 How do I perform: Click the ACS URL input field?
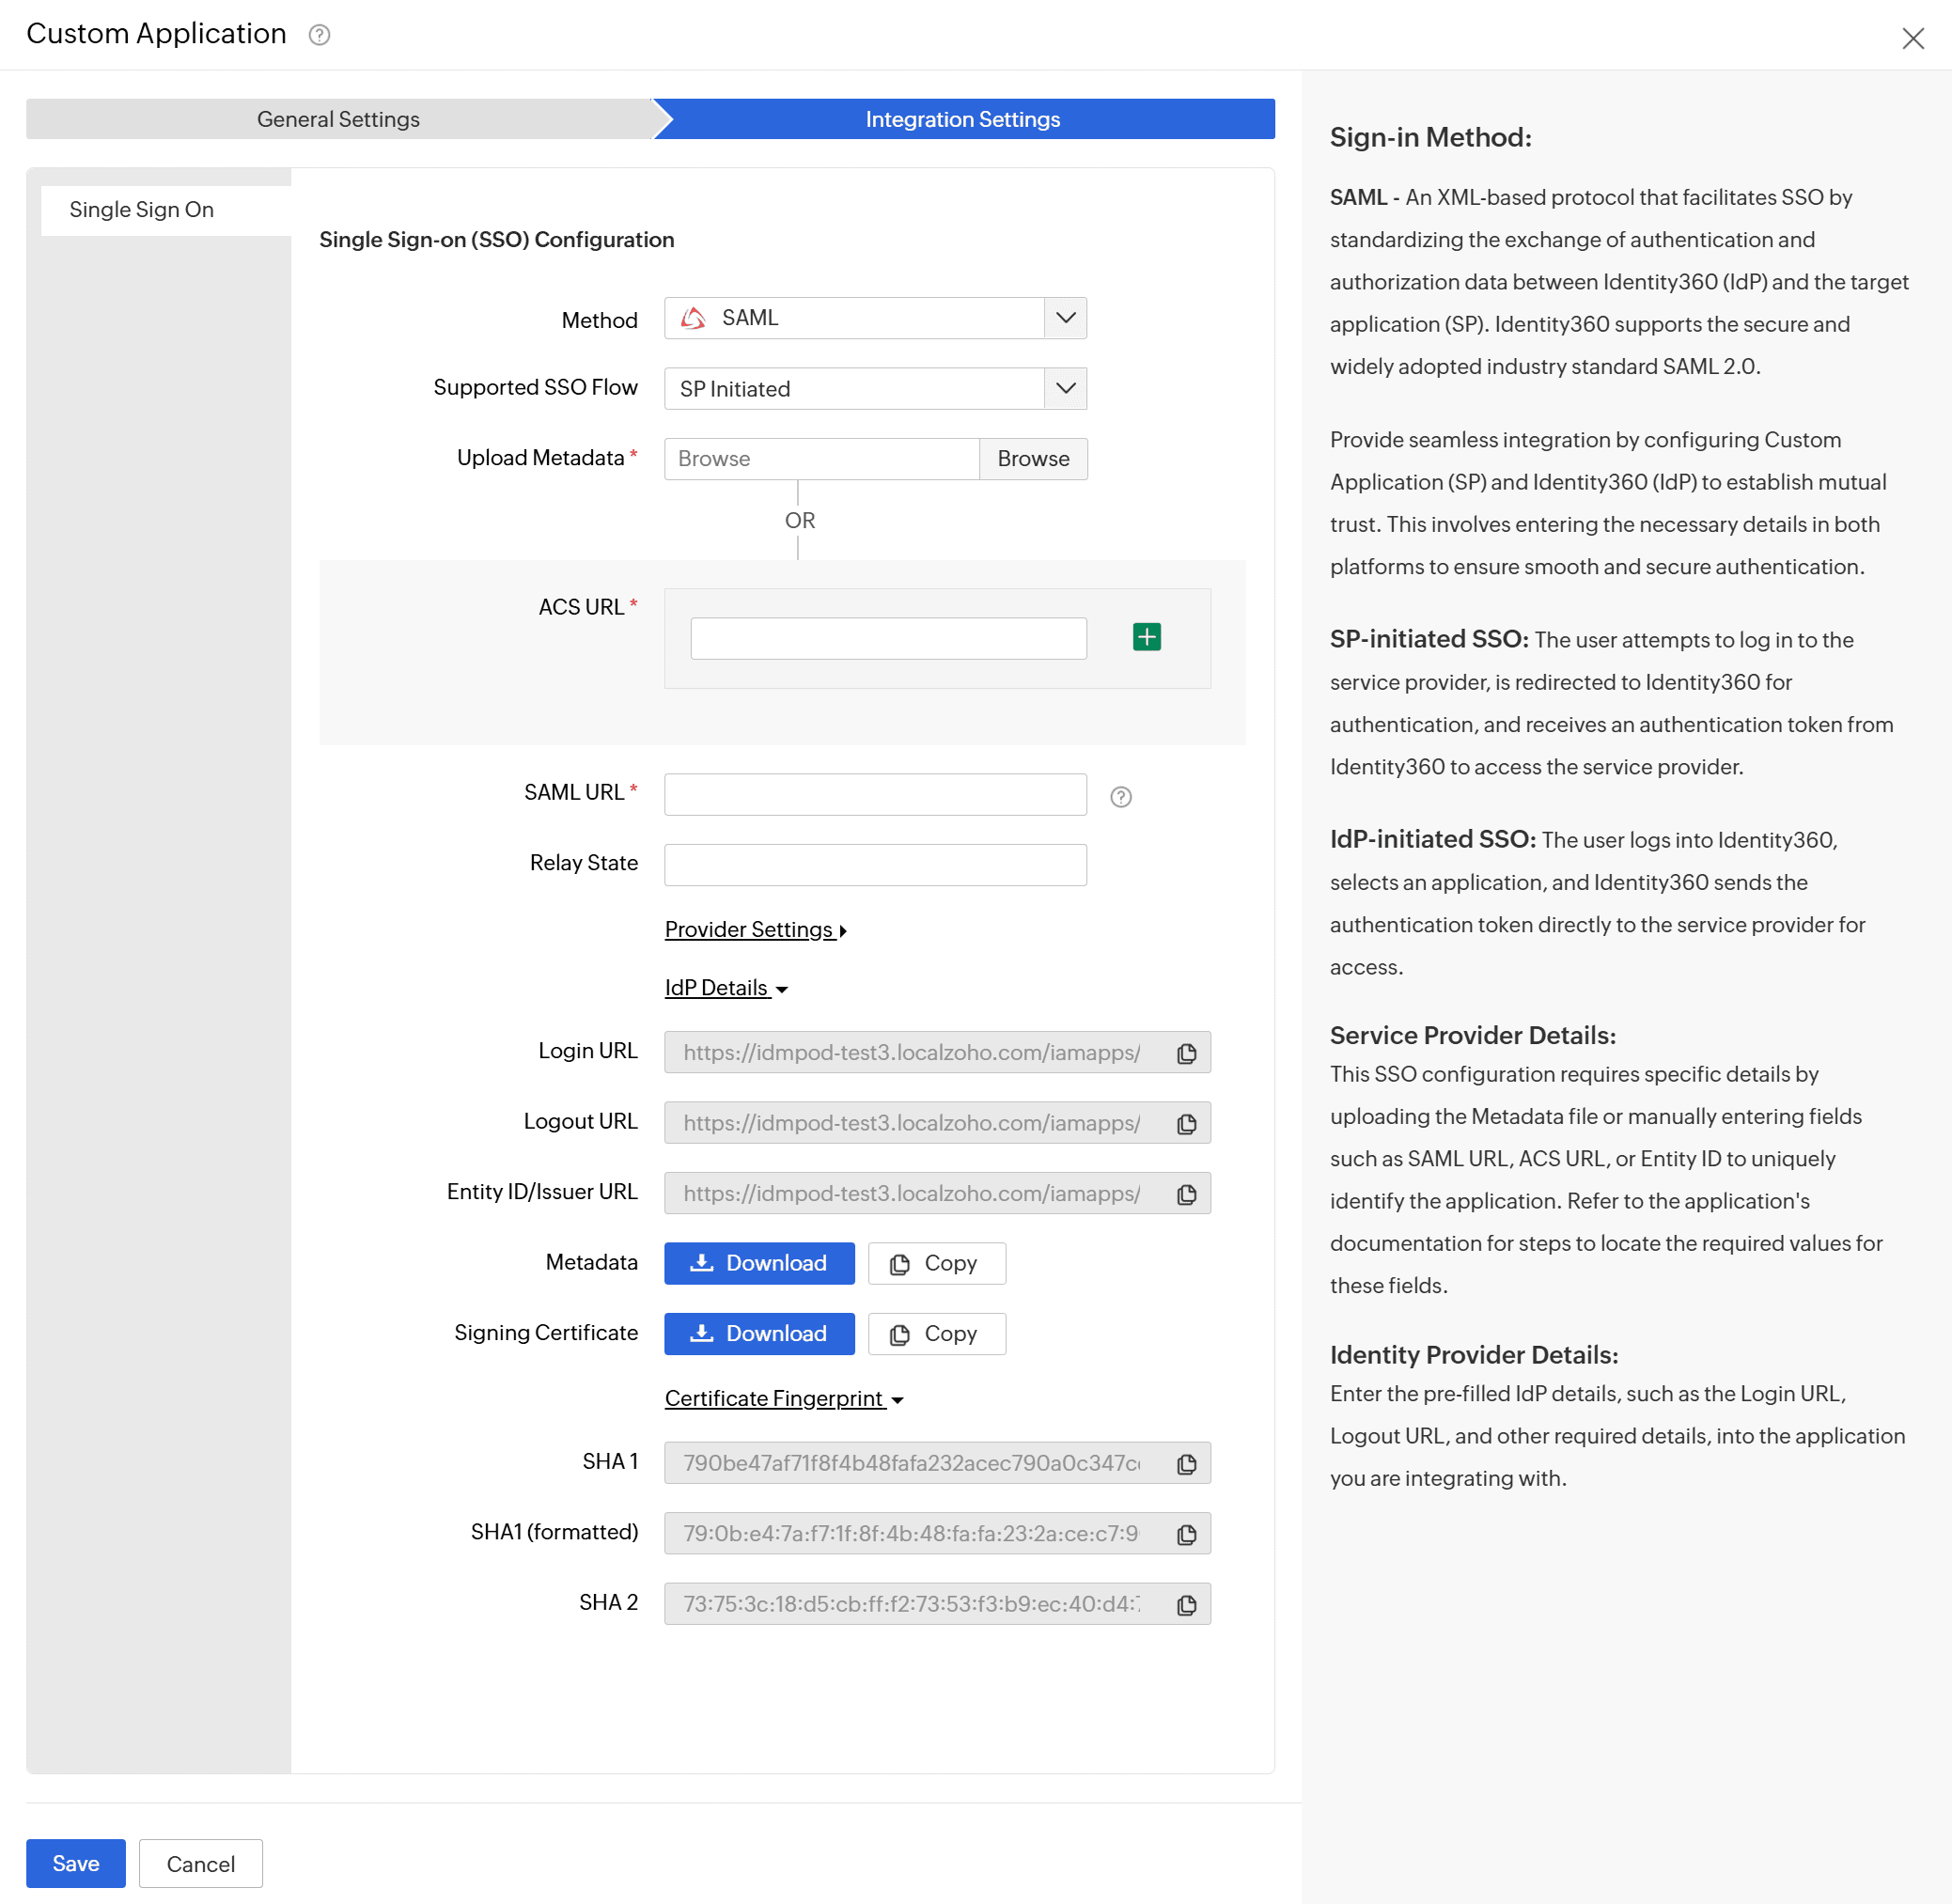coord(888,638)
